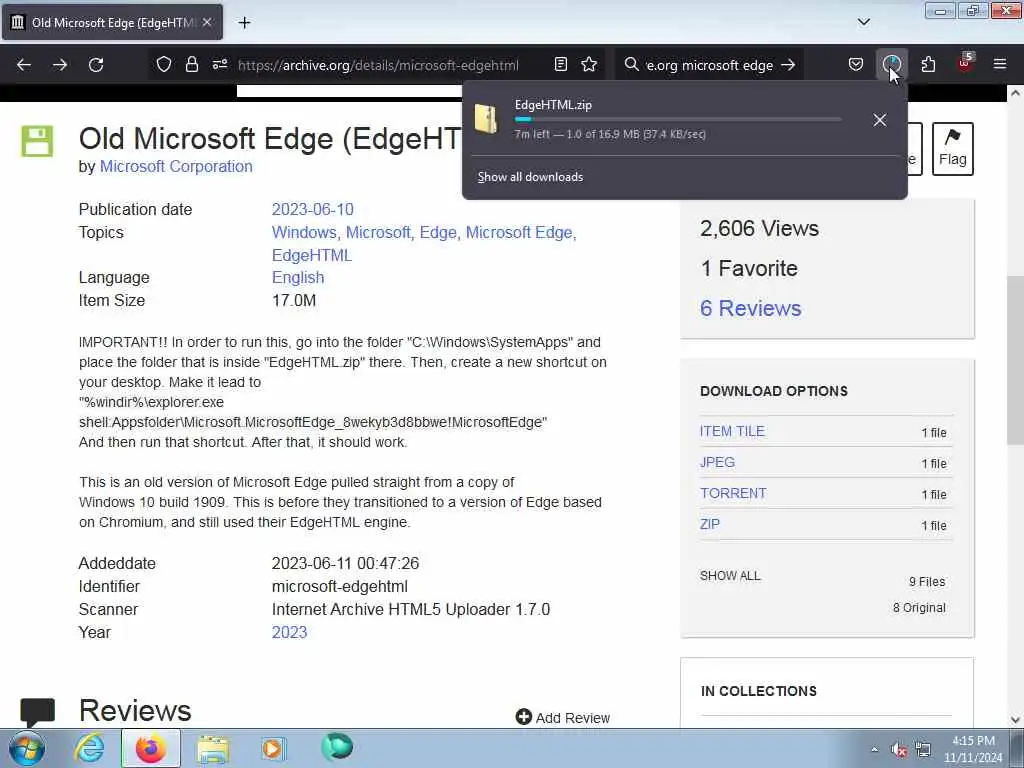Open the EdgeHTML topic link
1024x768 pixels.
pyautogui.click(x=312, y=255)
